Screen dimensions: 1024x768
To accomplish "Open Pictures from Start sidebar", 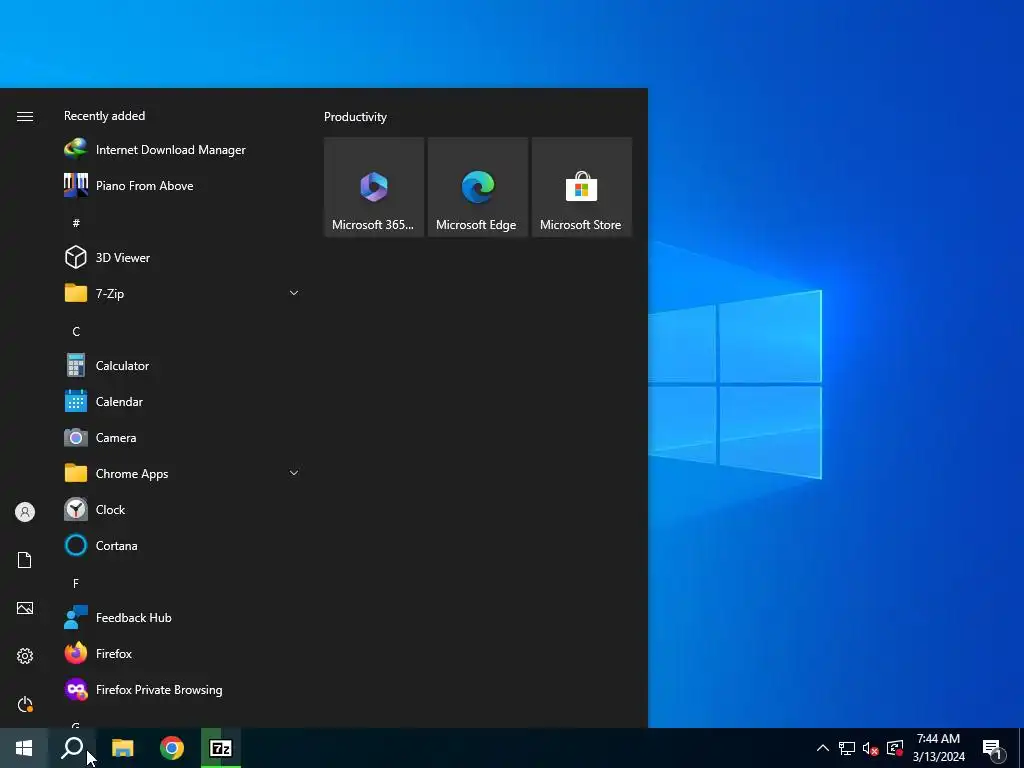I will 25,608.
